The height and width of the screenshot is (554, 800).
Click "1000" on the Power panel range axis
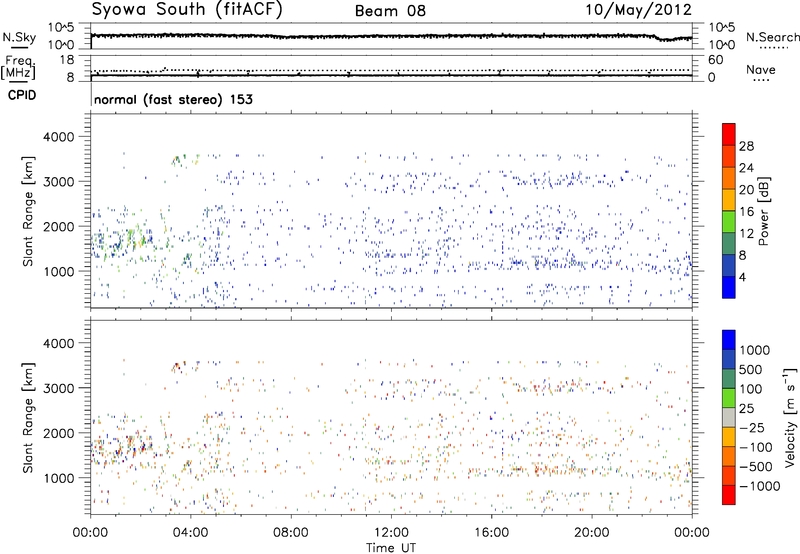(x=58, y=271)
